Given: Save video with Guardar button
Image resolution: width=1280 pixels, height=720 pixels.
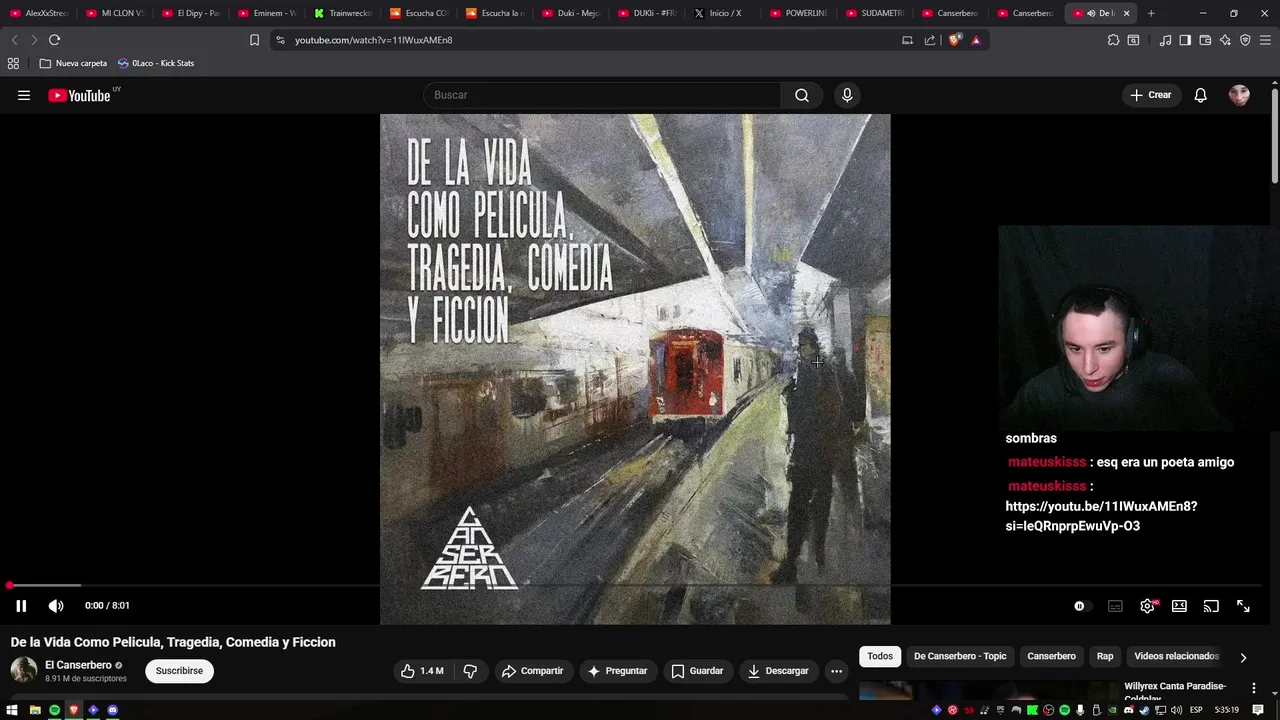Looking at the screenshot, I should [697, 671].
